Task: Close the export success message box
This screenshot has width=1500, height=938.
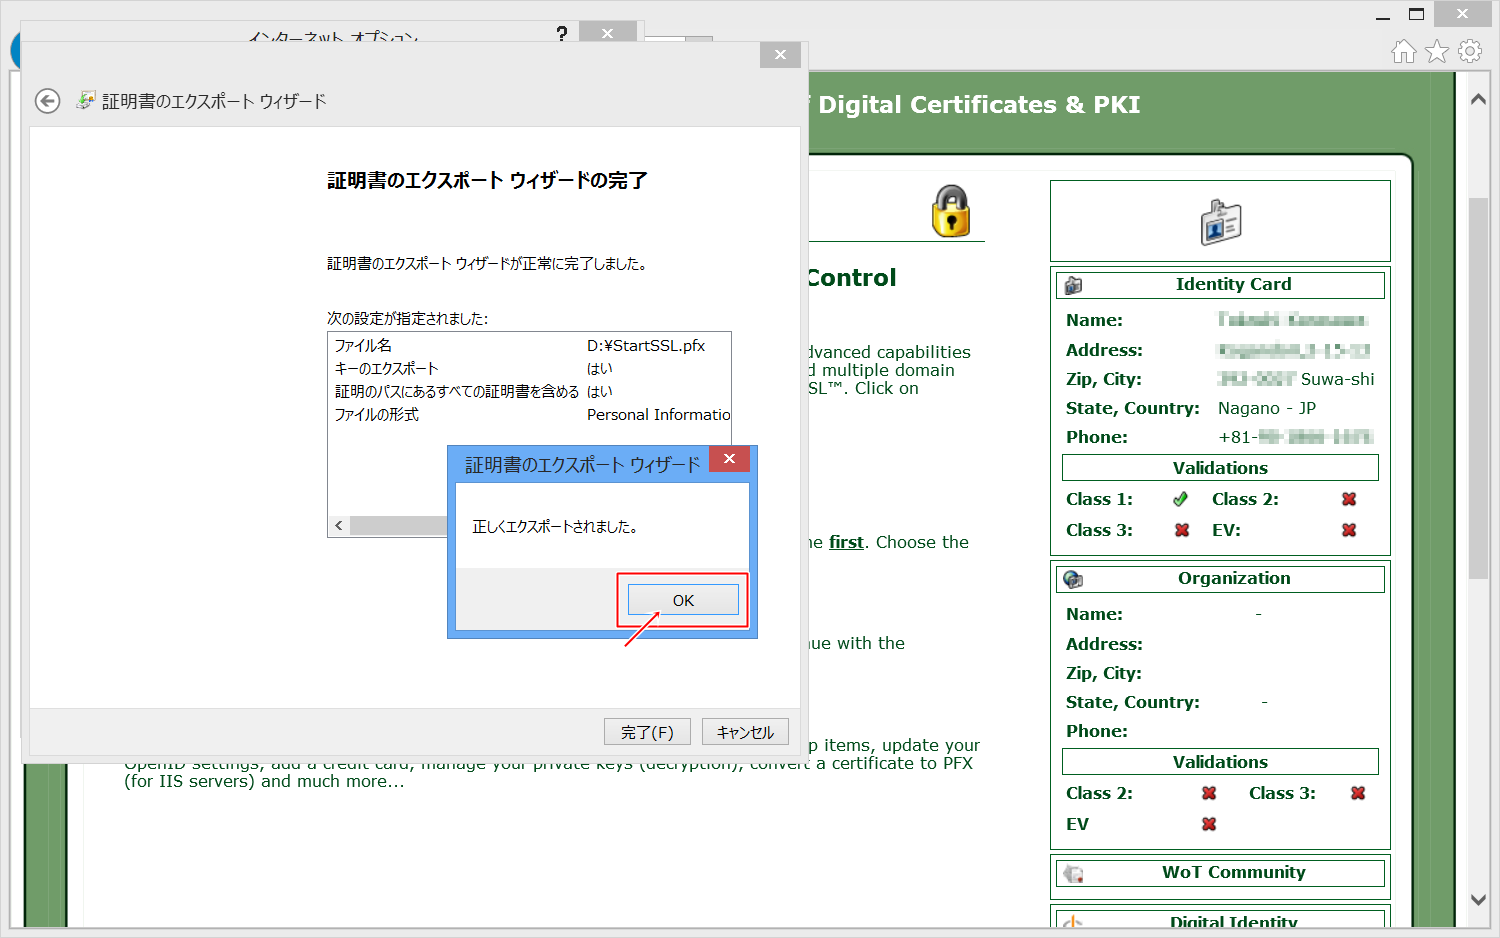Action: tap(730, 459)
